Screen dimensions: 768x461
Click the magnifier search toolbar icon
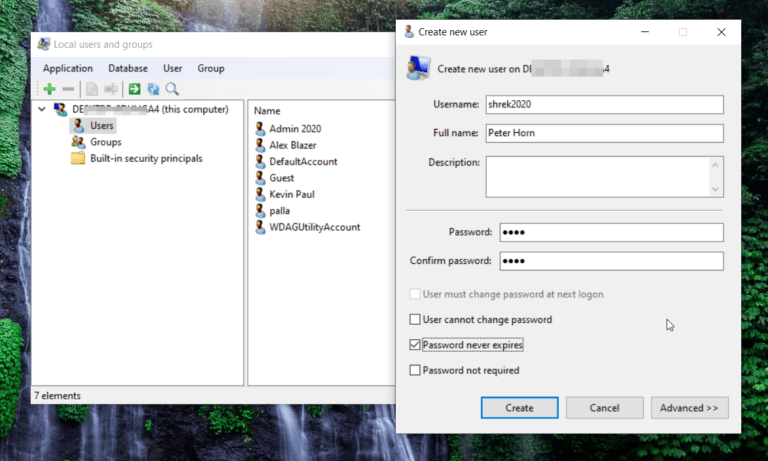(x=172, y=89)
